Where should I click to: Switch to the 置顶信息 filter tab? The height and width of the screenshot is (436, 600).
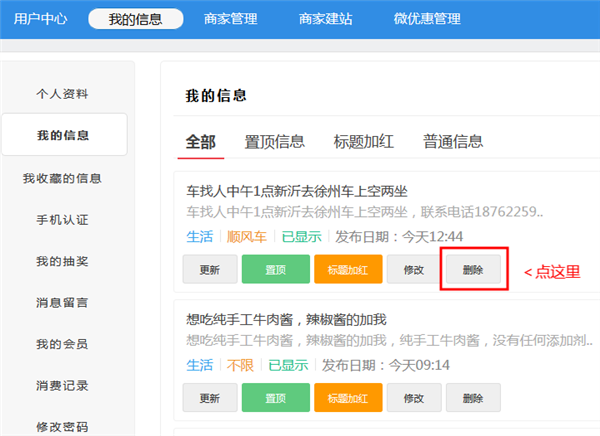pyautogui.click(x=275, y=141)
